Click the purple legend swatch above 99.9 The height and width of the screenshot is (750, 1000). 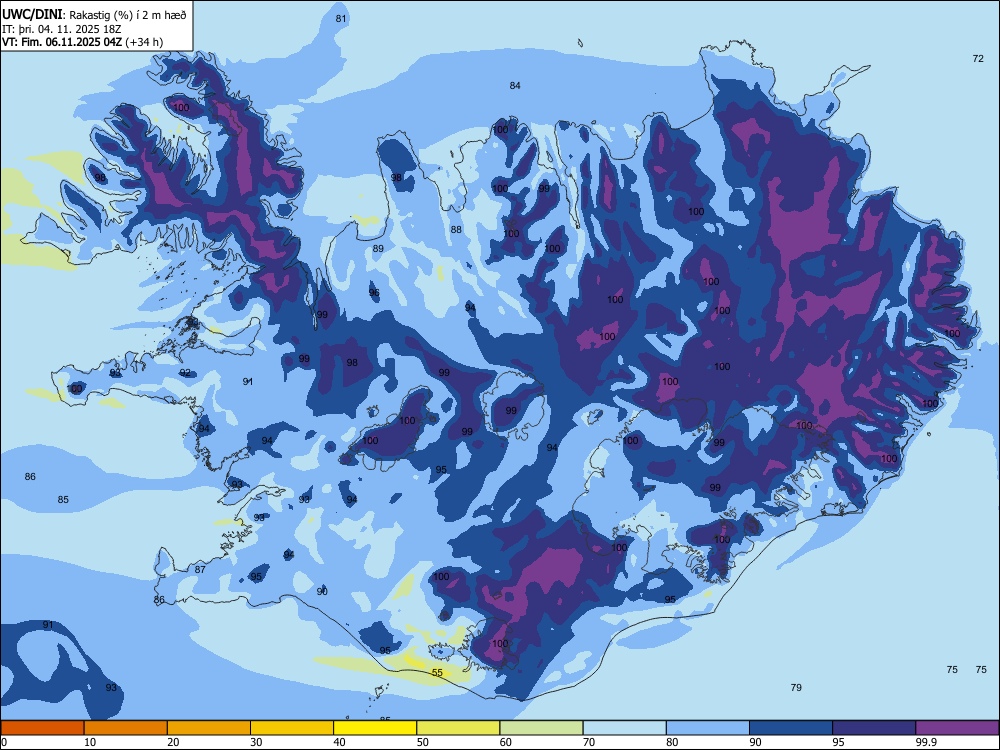coord(957,728)
